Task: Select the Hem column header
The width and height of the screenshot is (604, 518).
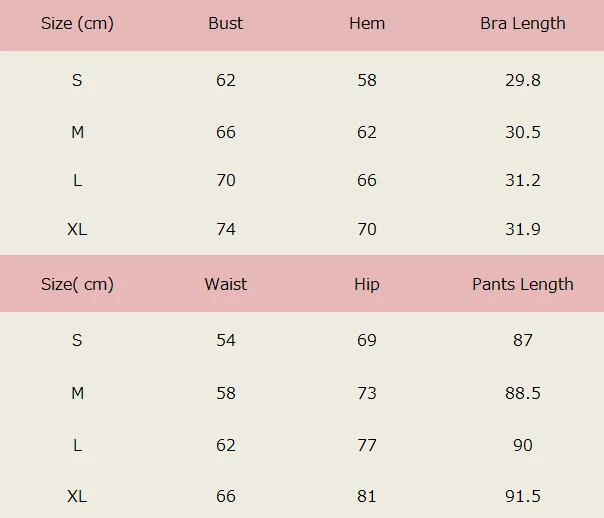Action: (367, 24)
